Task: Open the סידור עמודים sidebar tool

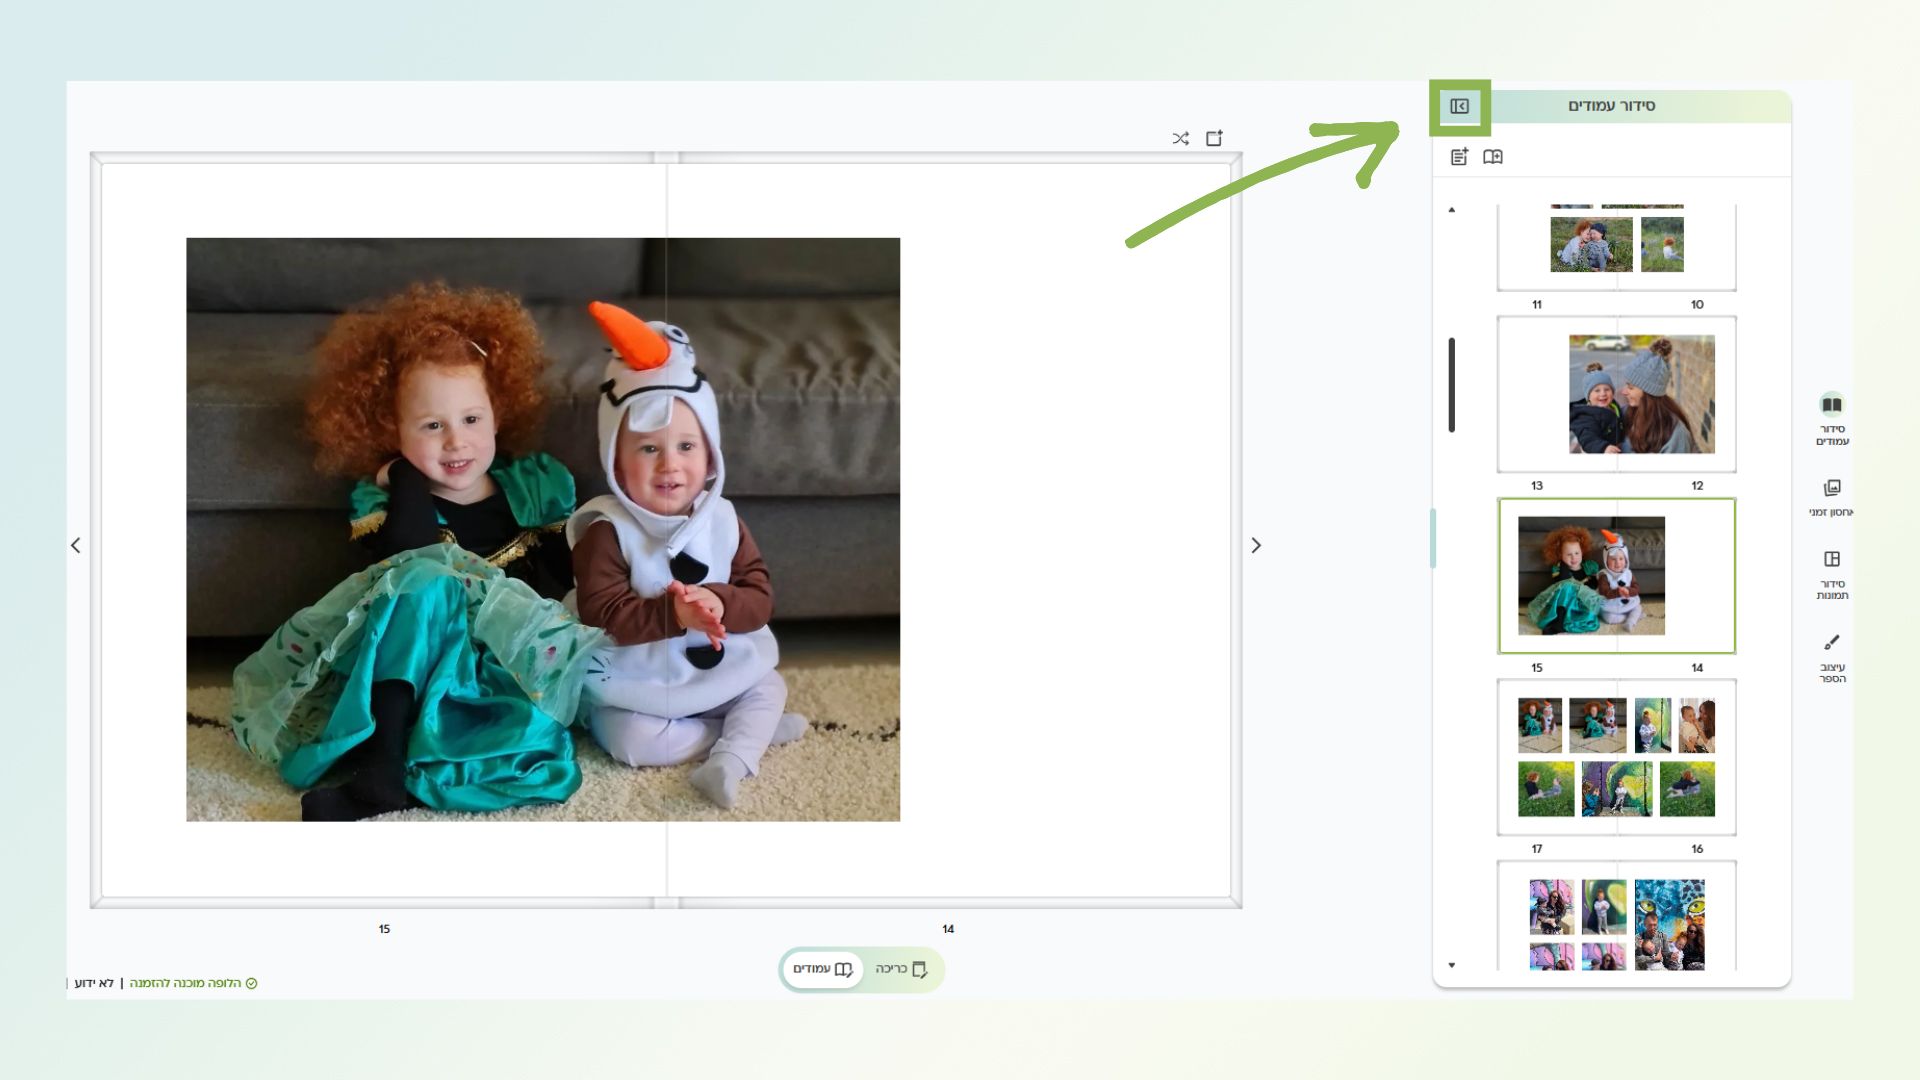Action: click(1832, 419)
